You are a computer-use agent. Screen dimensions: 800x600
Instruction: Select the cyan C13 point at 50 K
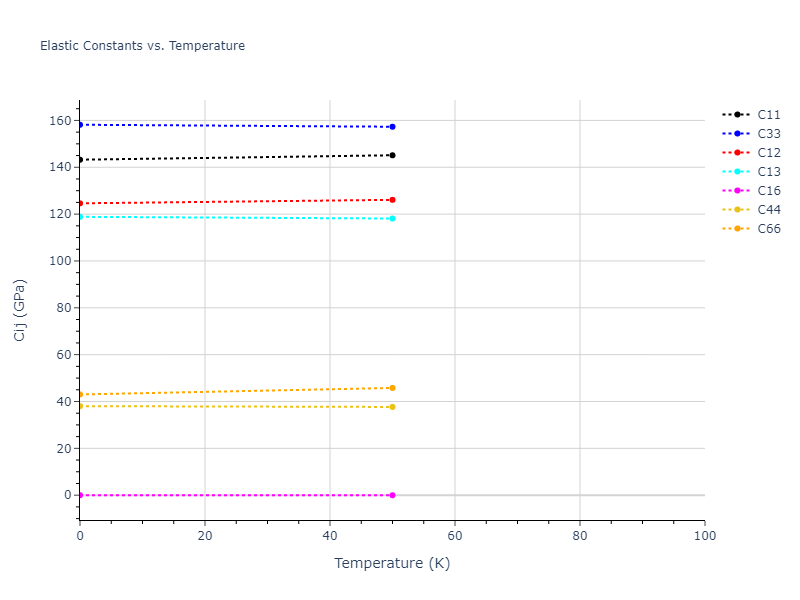(x=392, y=218)
